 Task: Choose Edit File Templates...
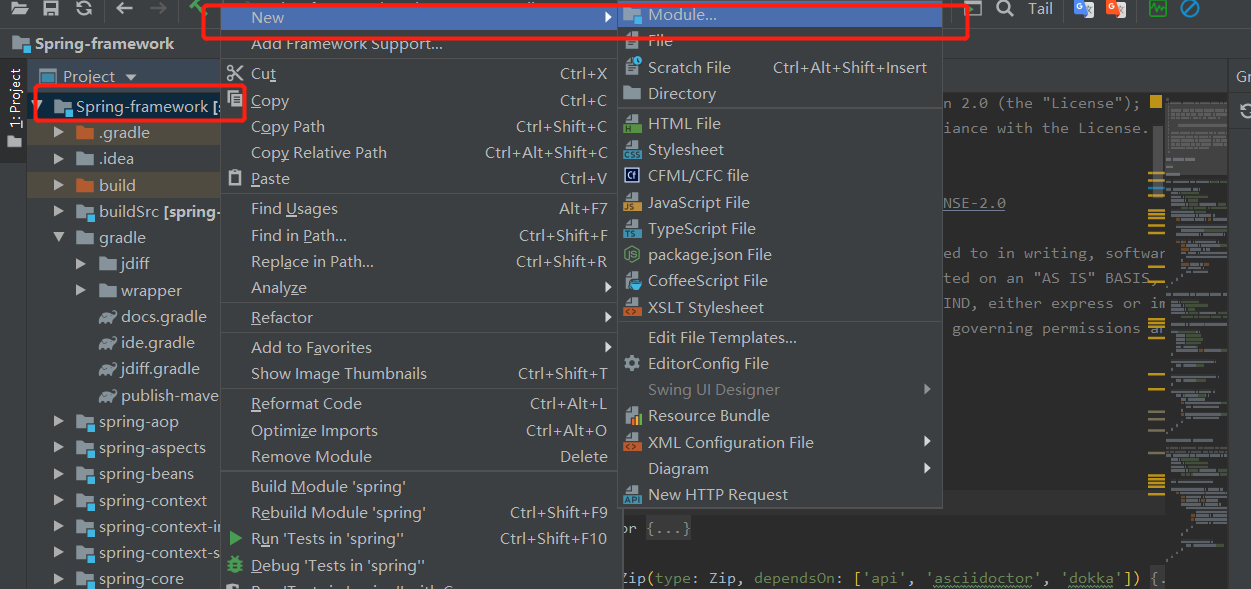coord(779,338)
